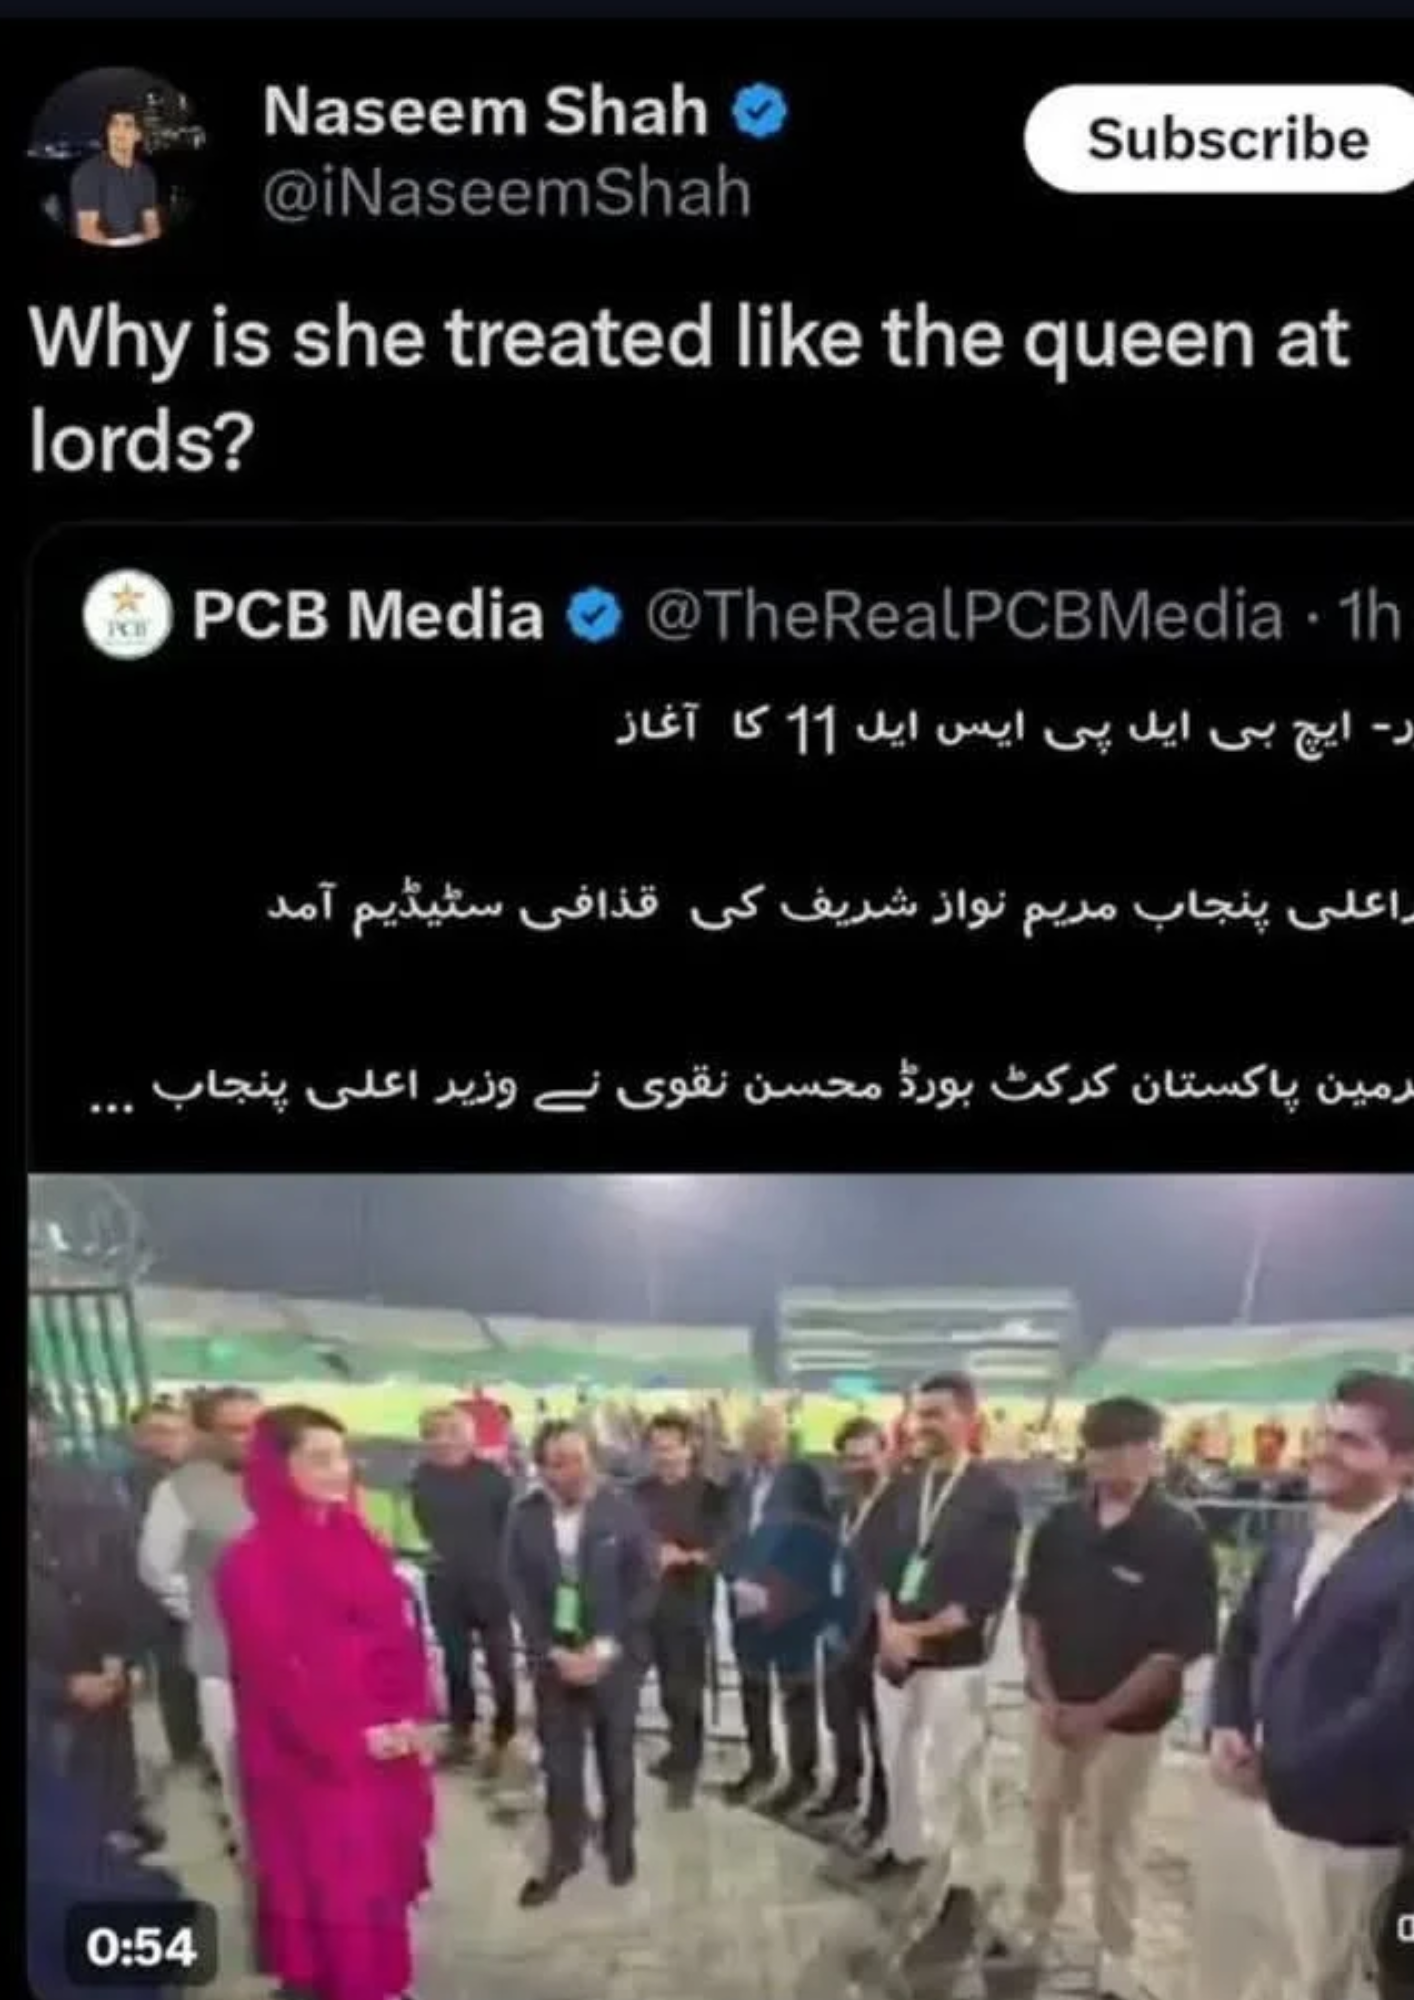Open the PCB Media account name
Viewport: 1414px width, 2000px height.
pos(367,615)
